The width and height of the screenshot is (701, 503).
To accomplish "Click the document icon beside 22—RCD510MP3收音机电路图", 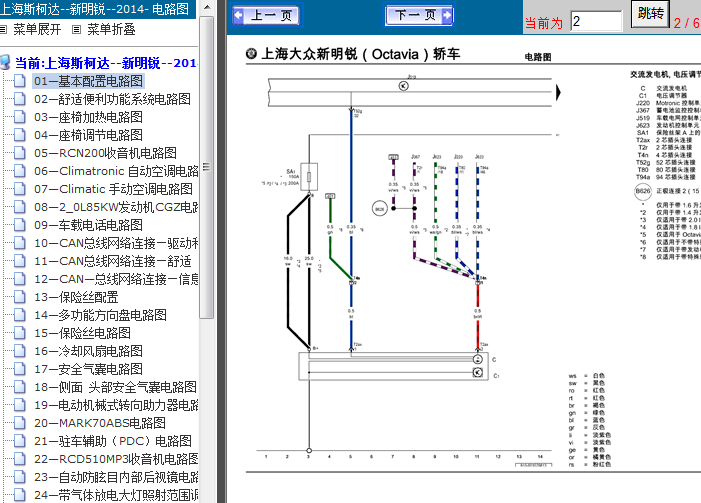I will pyautogui.click(x=19, y=459).
